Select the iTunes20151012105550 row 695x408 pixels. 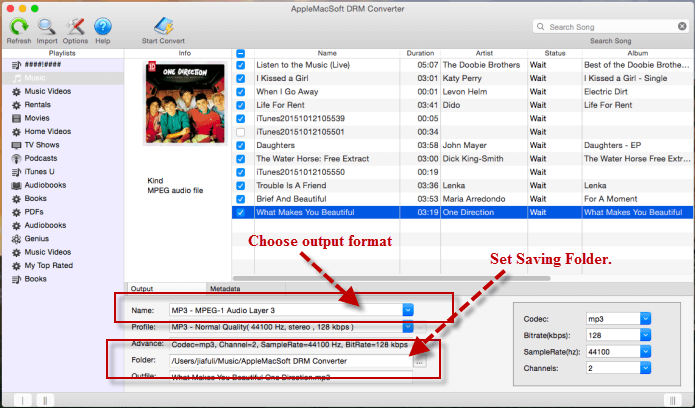click(x=462, y=172)
